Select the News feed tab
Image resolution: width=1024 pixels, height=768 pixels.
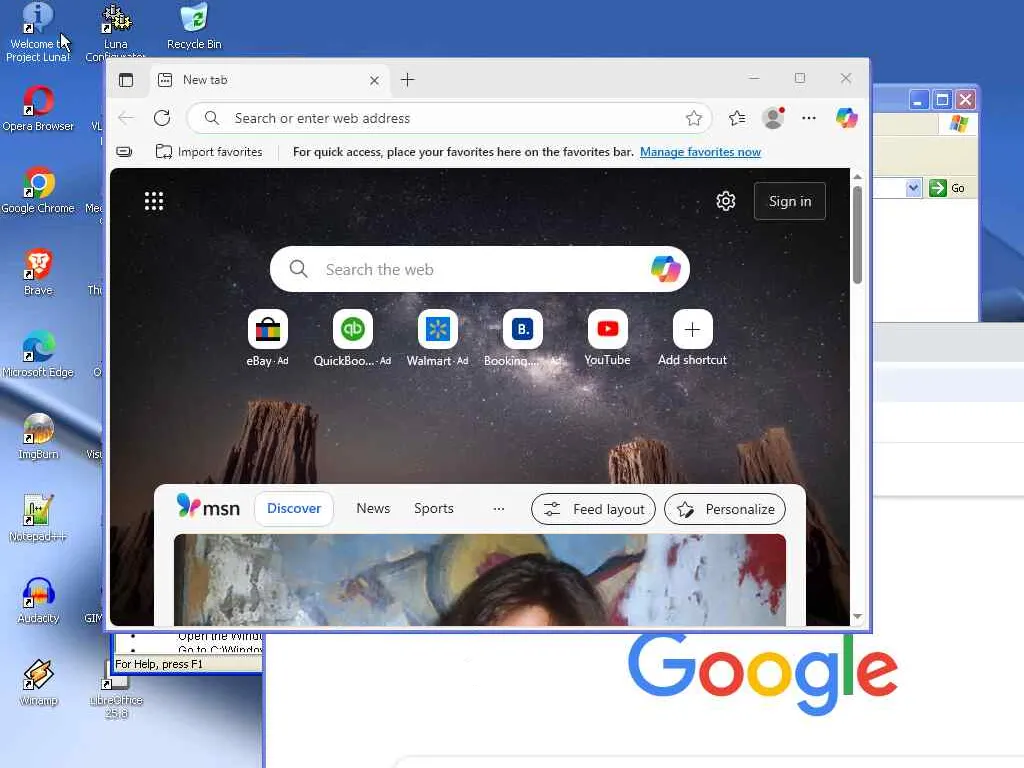(x=373, y=509)
